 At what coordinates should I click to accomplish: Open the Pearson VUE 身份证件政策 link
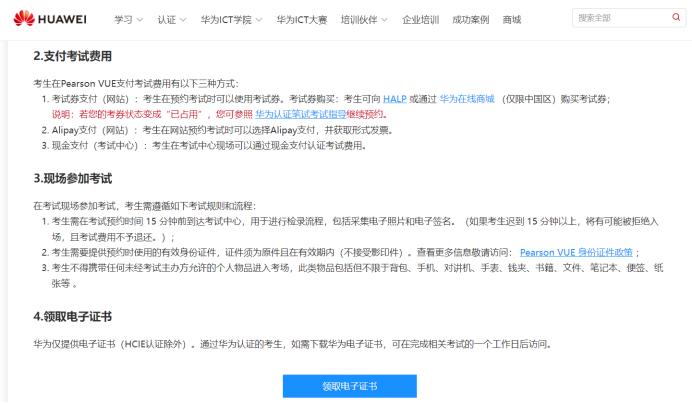(x=576, y=252)
